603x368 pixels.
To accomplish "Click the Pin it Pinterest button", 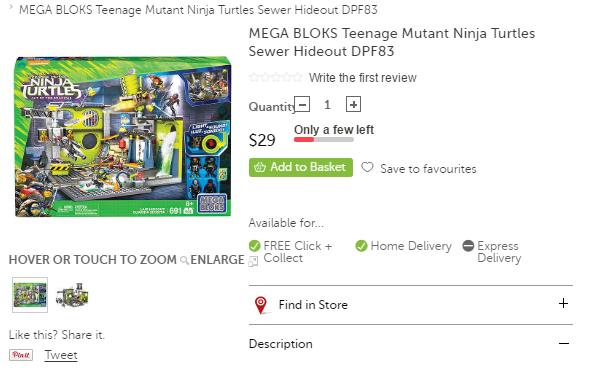I will (x=21, y=355).
